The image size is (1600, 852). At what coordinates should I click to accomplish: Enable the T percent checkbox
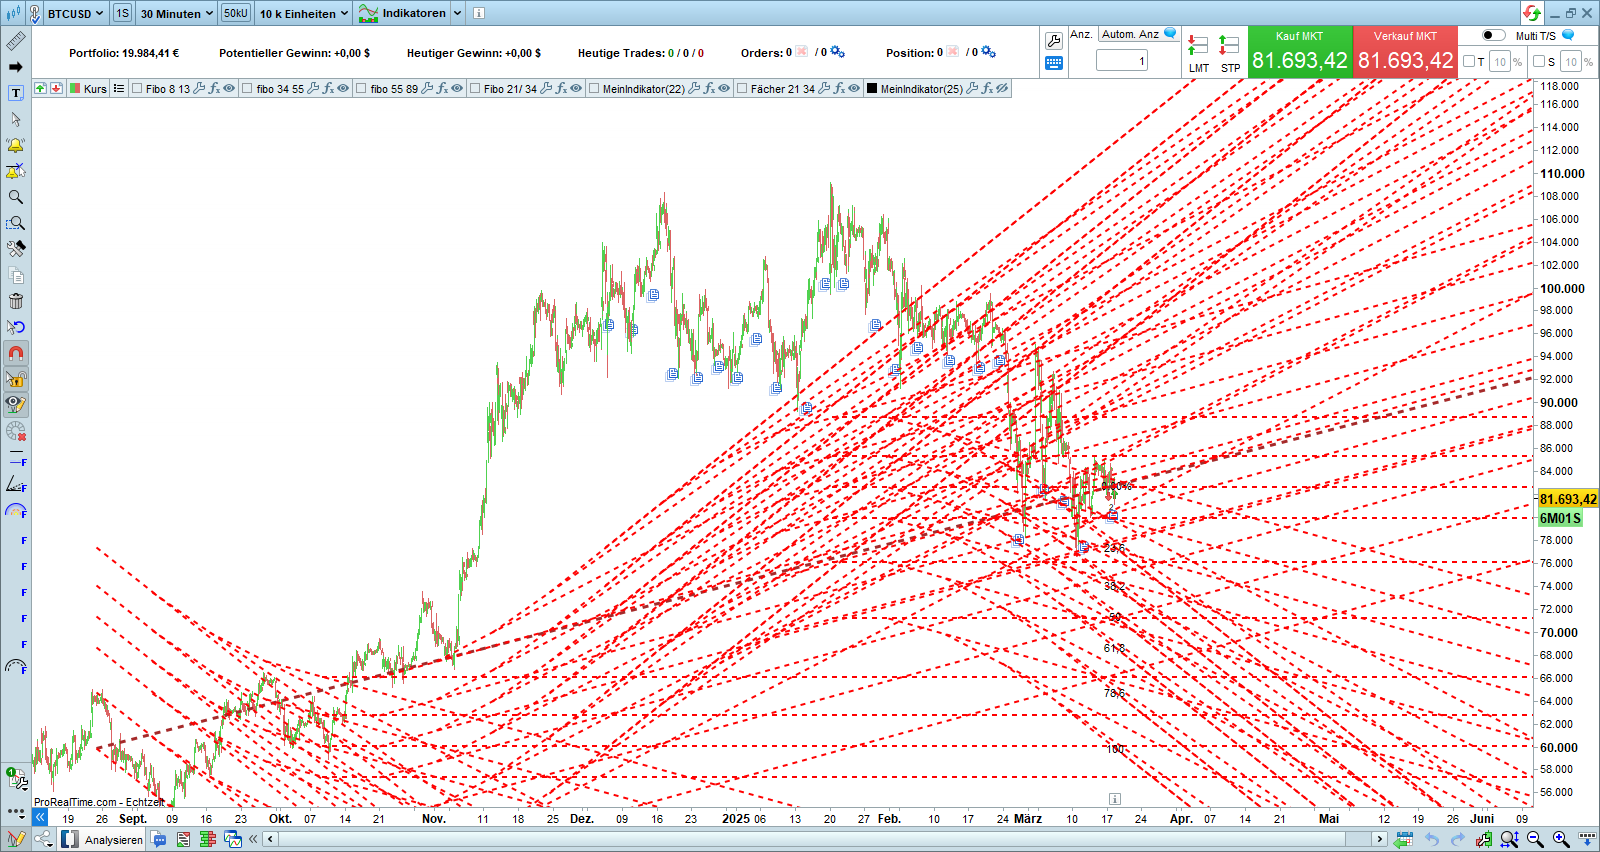[1469, 62]
